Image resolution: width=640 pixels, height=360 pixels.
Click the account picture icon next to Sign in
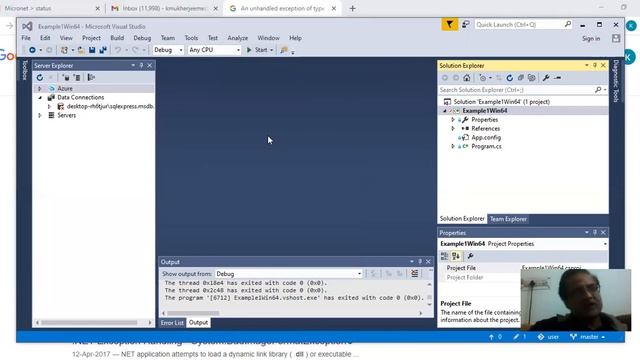click(616, 38)
